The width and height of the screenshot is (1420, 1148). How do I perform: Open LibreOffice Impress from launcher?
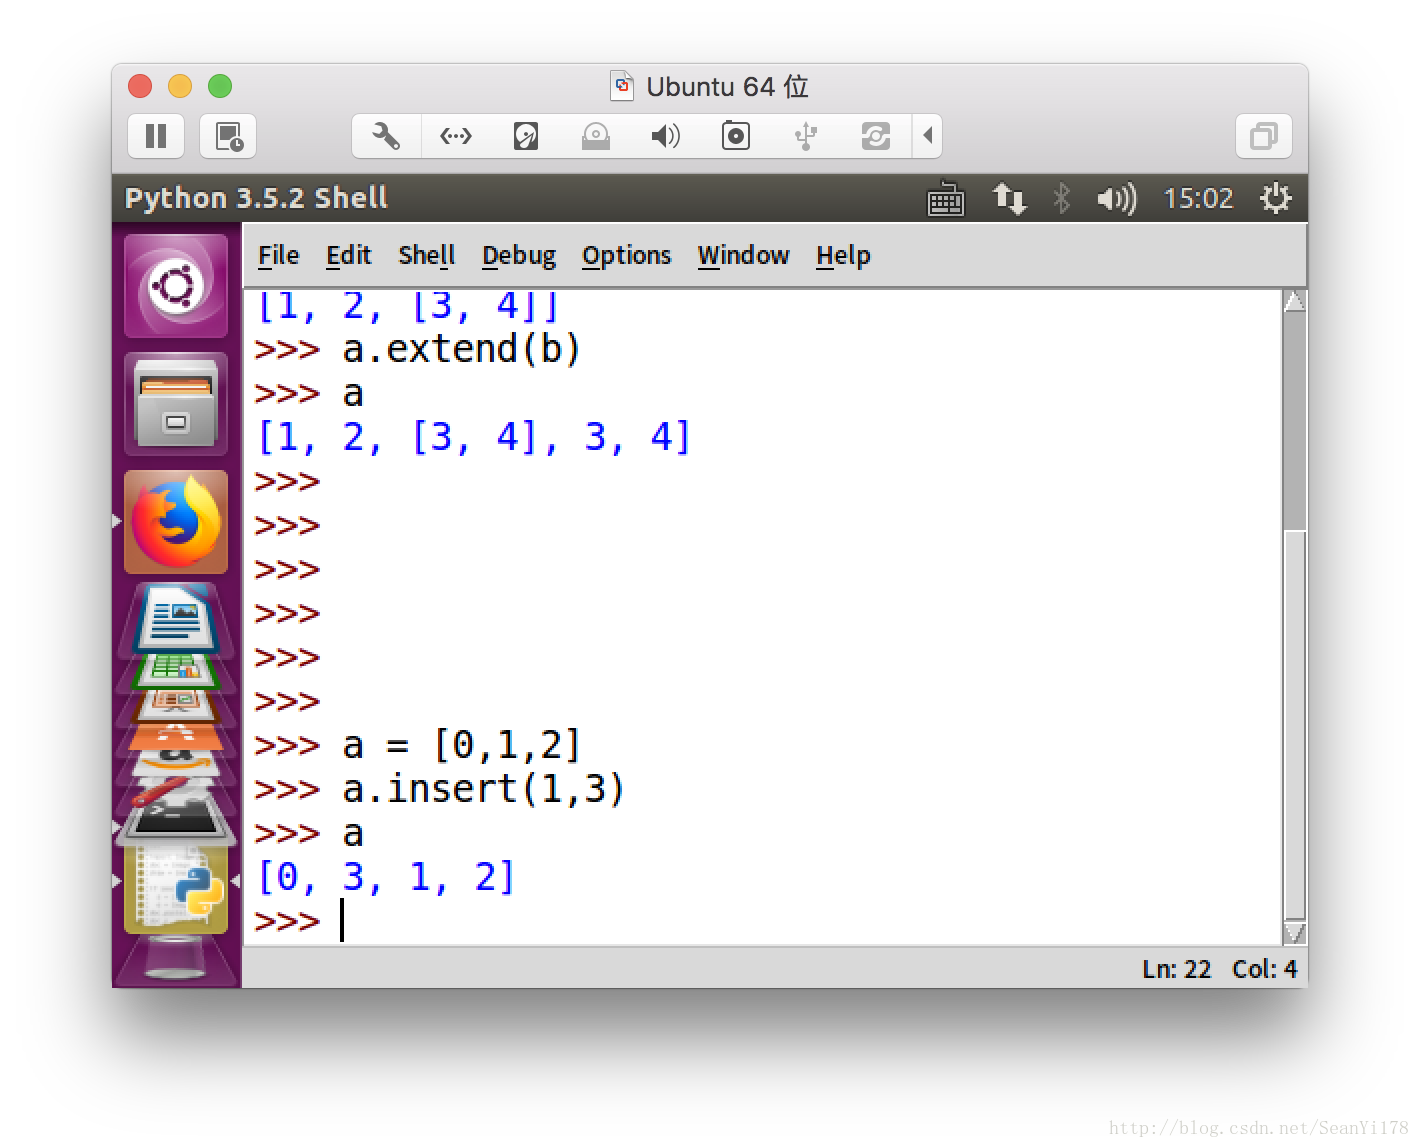176,705
